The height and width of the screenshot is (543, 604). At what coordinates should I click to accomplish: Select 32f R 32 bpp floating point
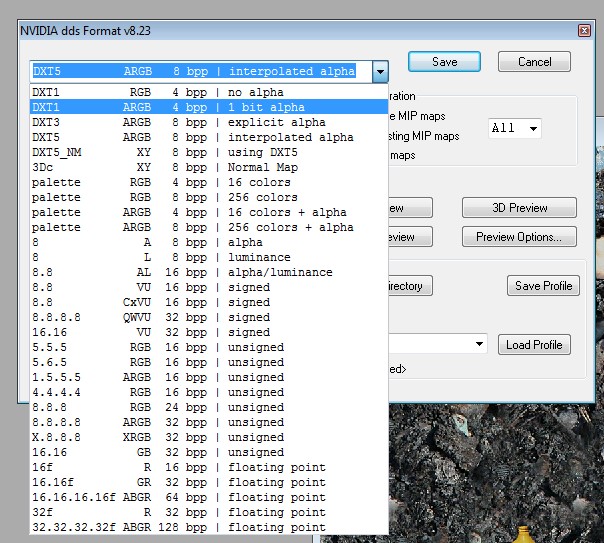coord(209,513)
